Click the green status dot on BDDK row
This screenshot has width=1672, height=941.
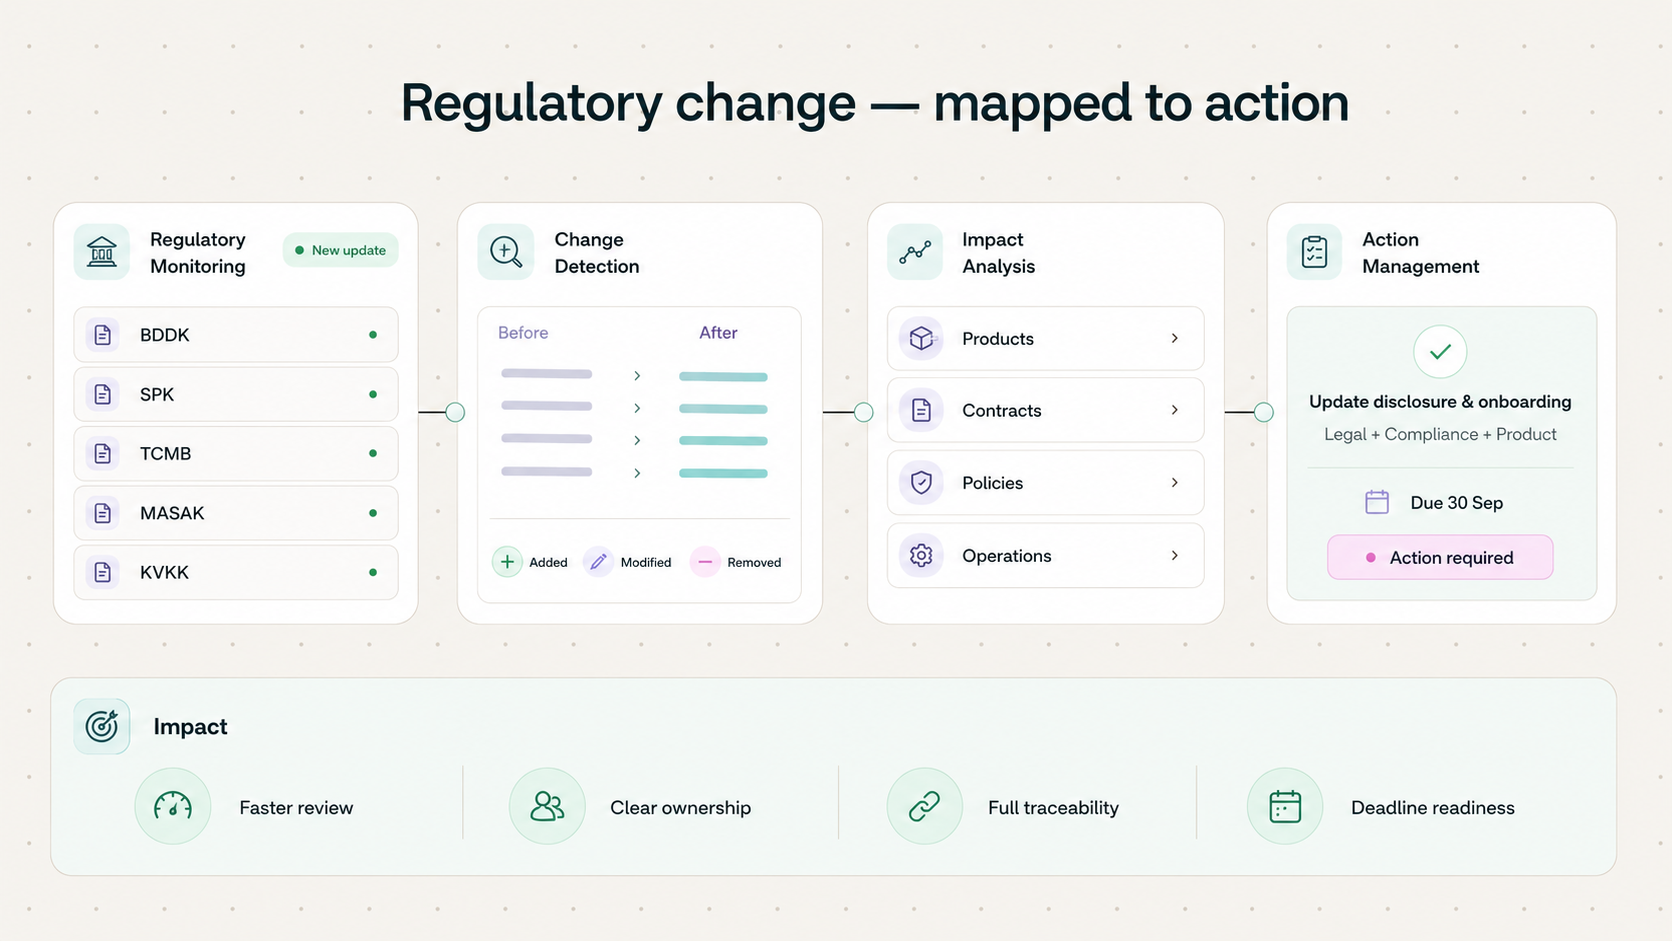pyautogui.click(x=373, y=335)
